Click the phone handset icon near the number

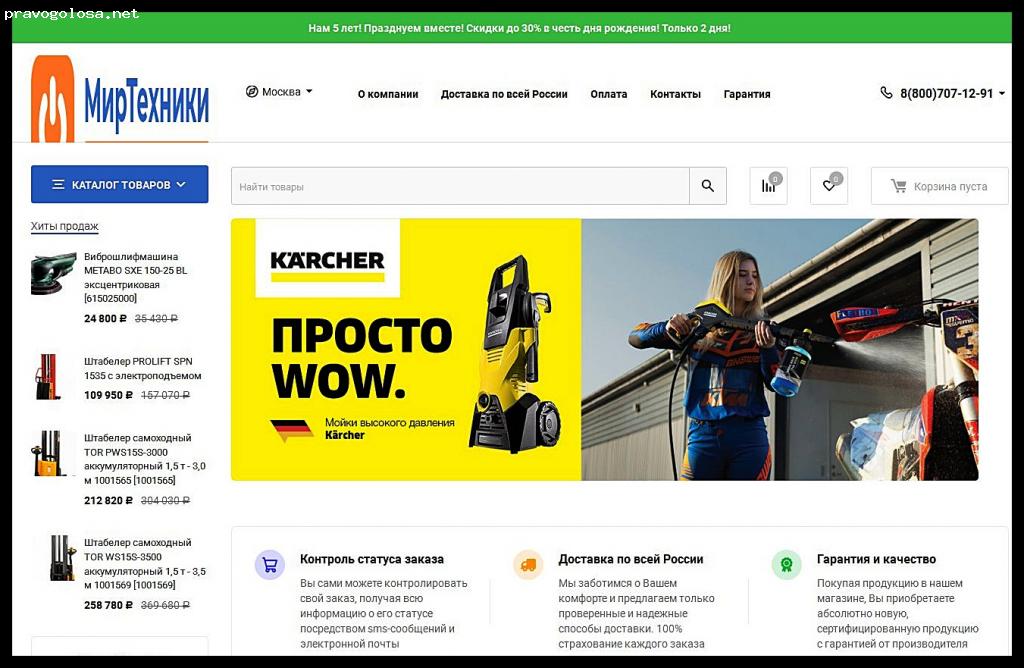pos(885,93)
